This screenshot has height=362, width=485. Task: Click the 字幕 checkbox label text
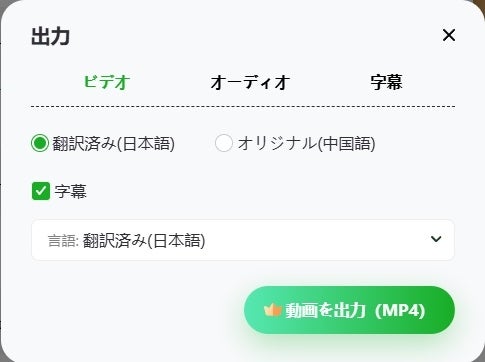click(71, 191)
